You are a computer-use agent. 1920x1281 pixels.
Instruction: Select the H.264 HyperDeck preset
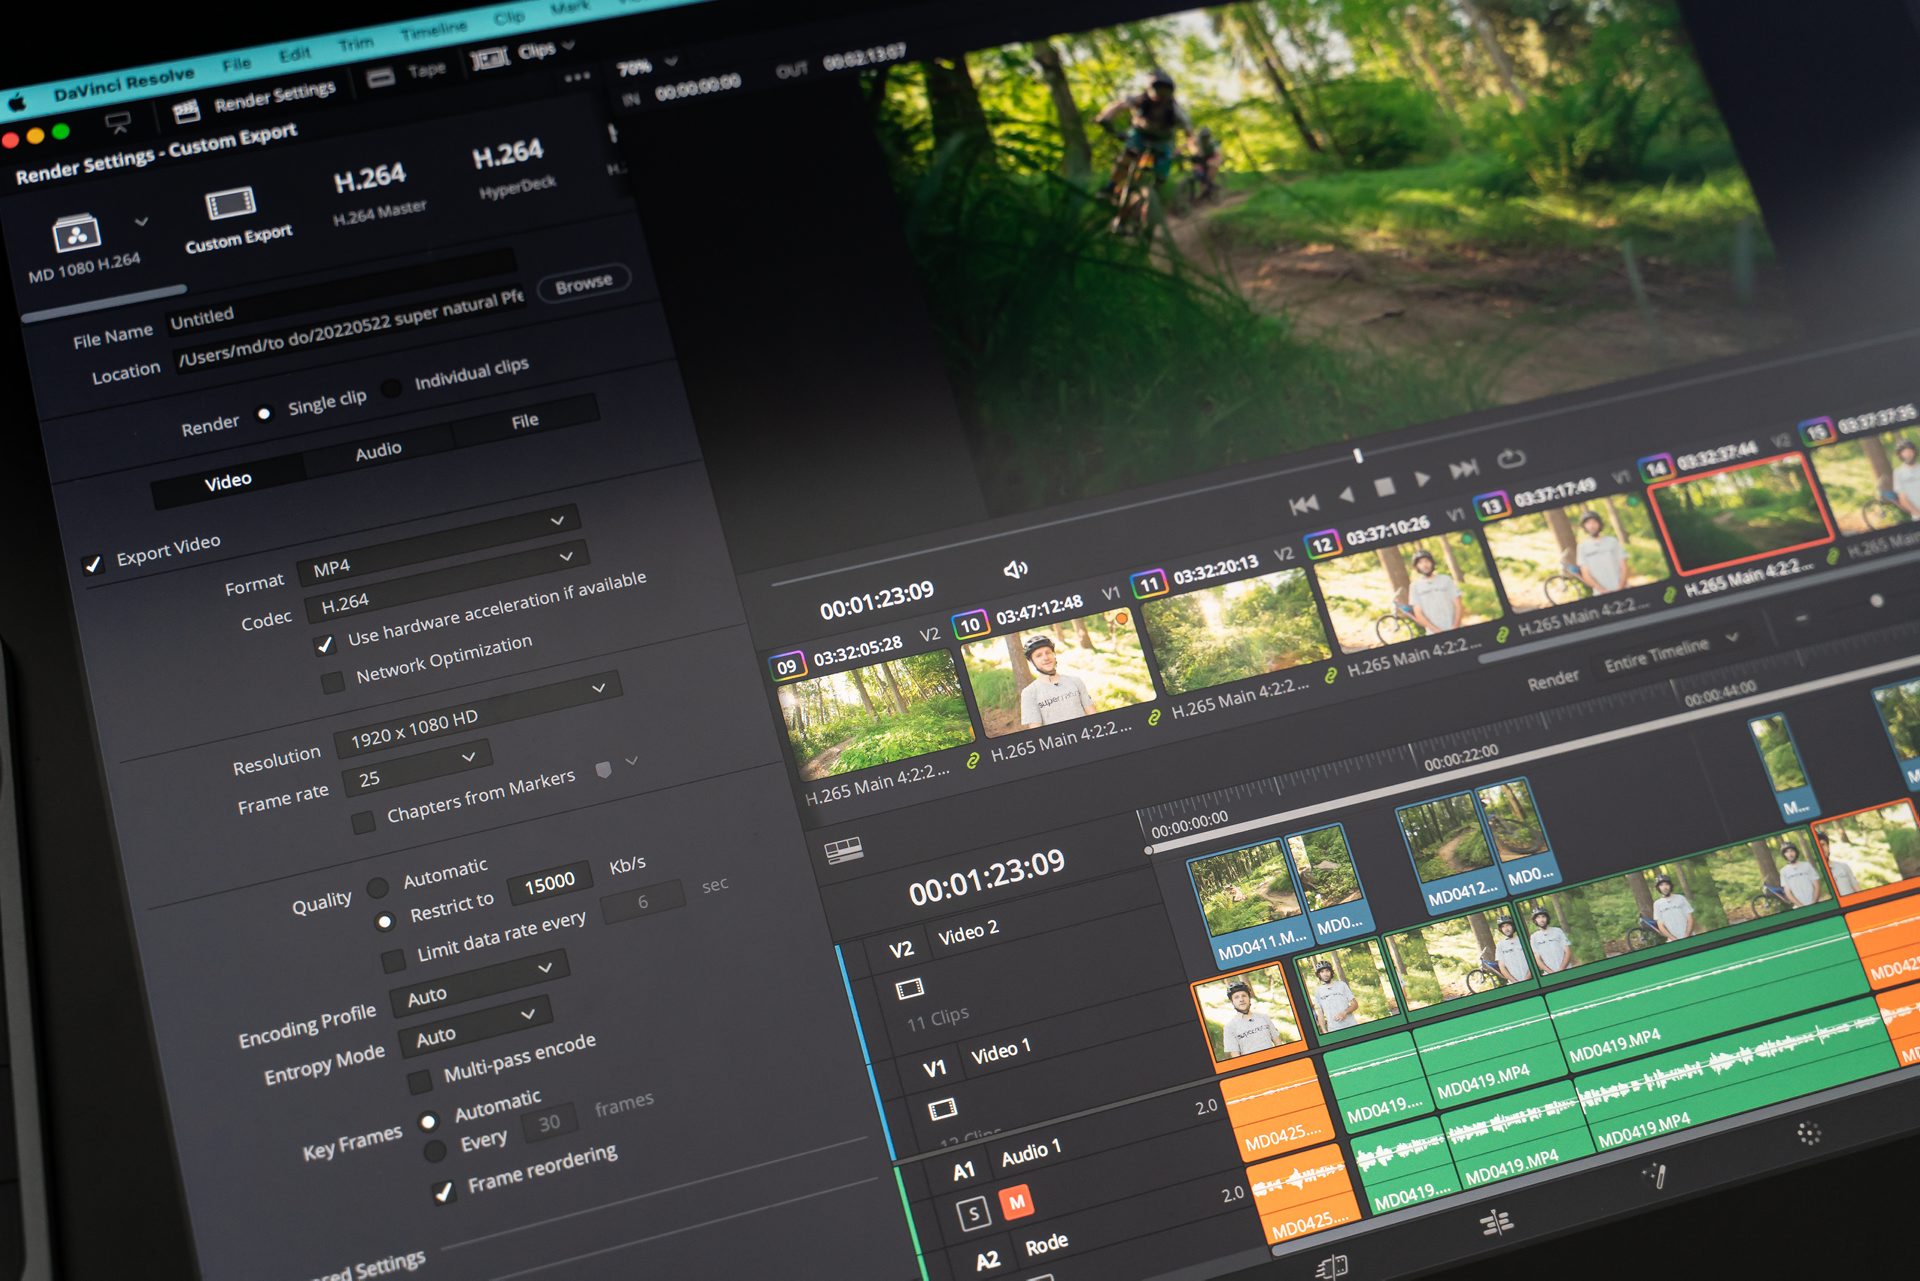click(x=511, y=168)
